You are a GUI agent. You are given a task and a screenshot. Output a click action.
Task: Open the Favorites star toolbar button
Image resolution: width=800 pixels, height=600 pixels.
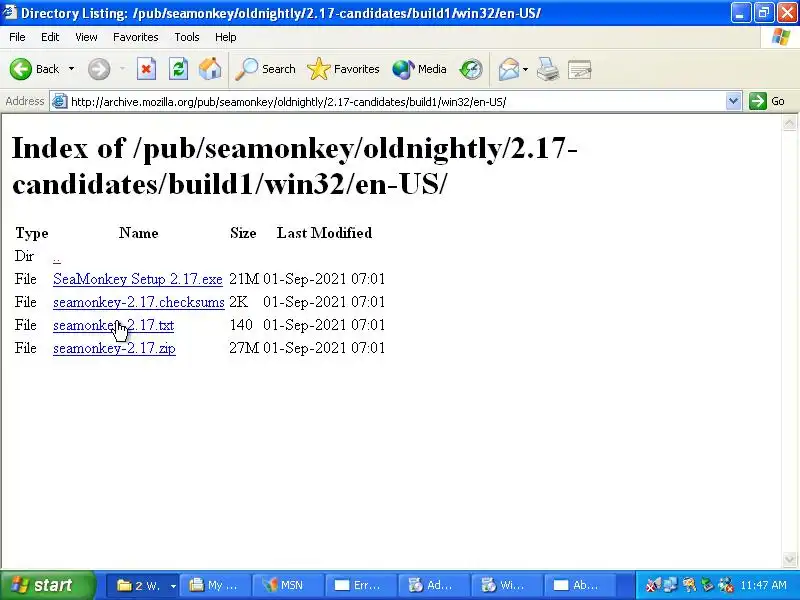pos(343,69)
